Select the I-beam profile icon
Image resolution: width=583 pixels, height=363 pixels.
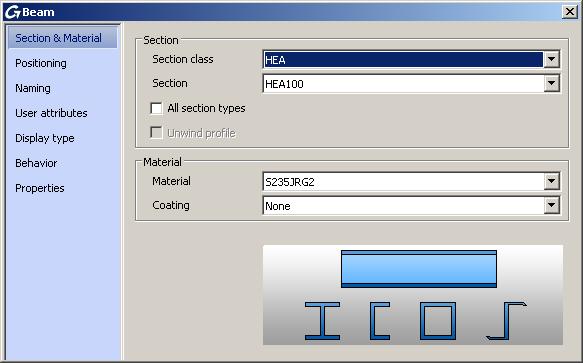[322, 321]
